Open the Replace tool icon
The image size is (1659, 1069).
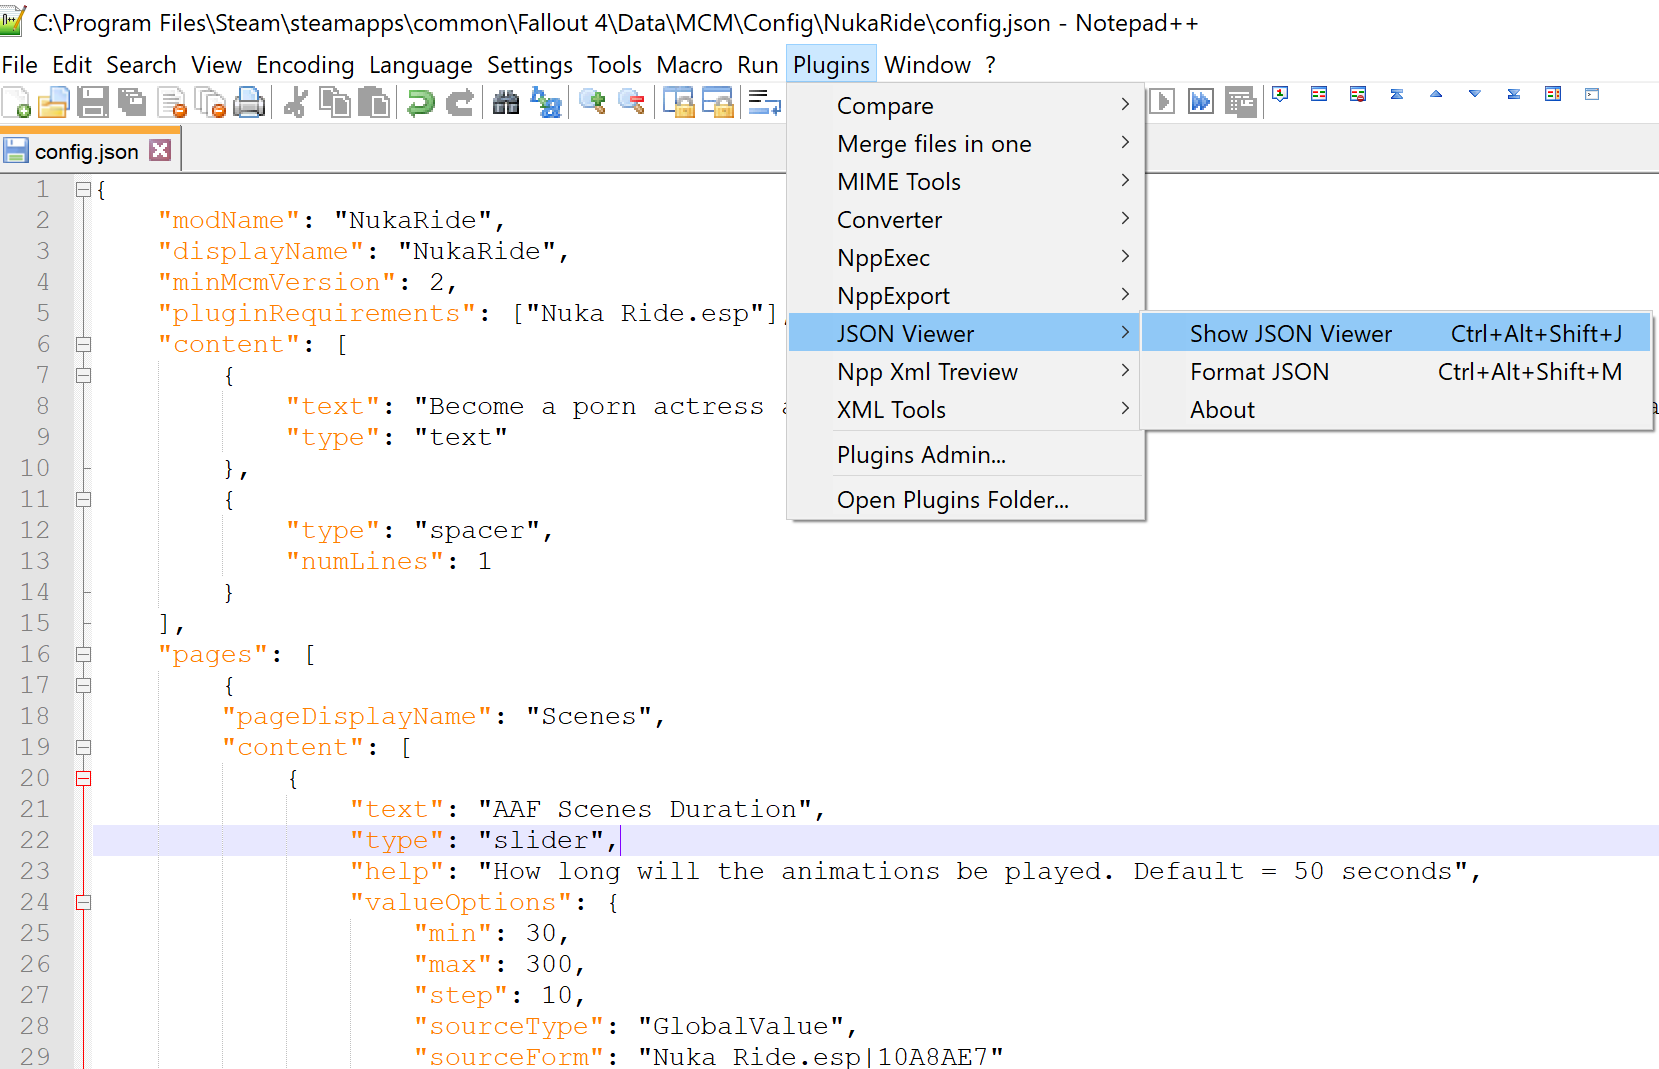point(546,103)
